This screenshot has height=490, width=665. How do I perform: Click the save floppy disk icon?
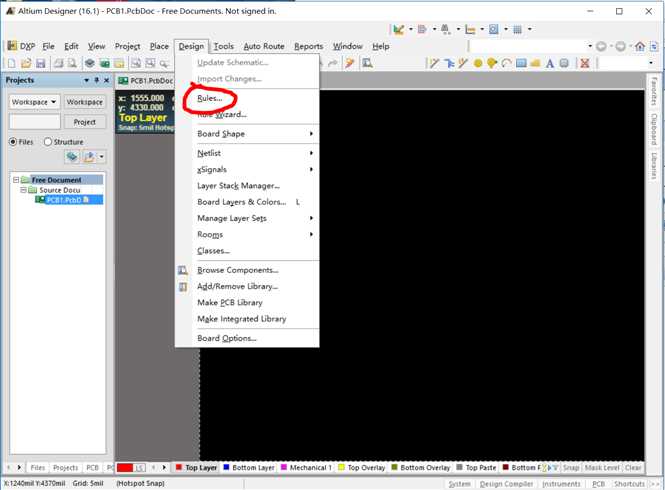[x=41, y=63]
